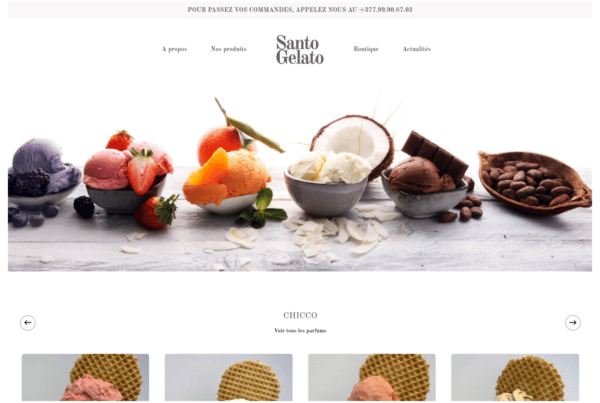Open the A propos menu item
Image resolution: width=600 pixels, height=403 pixels.
click(174, 49)
